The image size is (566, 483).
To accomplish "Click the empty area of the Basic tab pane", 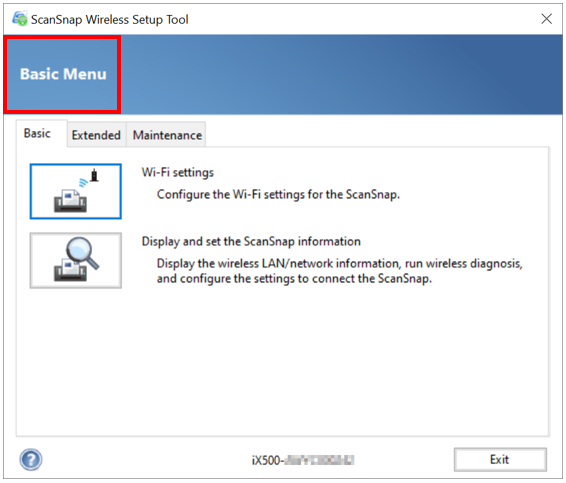I will click(x=282, y=361).
